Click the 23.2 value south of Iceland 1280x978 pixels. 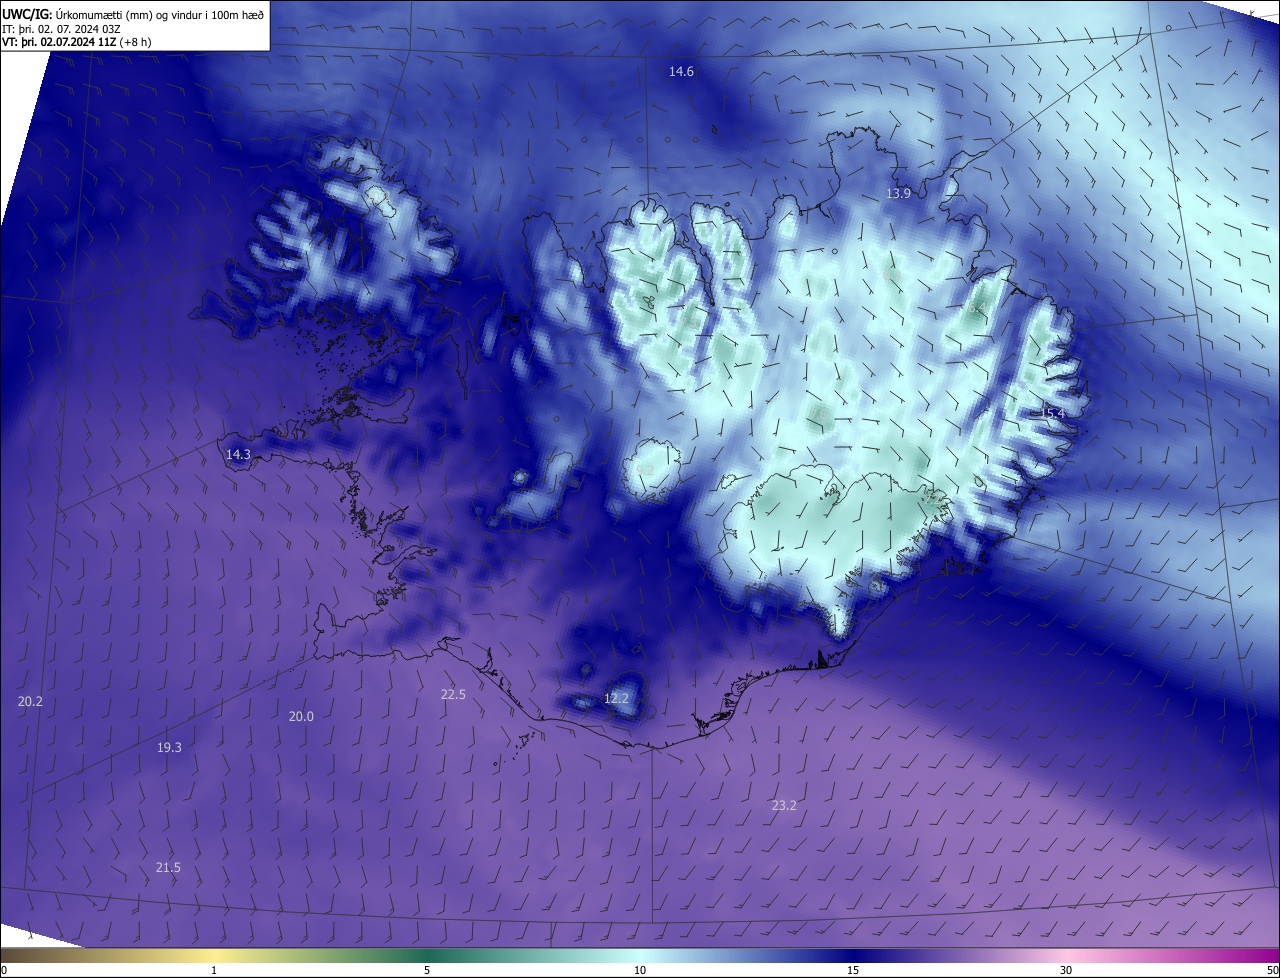(x=784, y=805)
